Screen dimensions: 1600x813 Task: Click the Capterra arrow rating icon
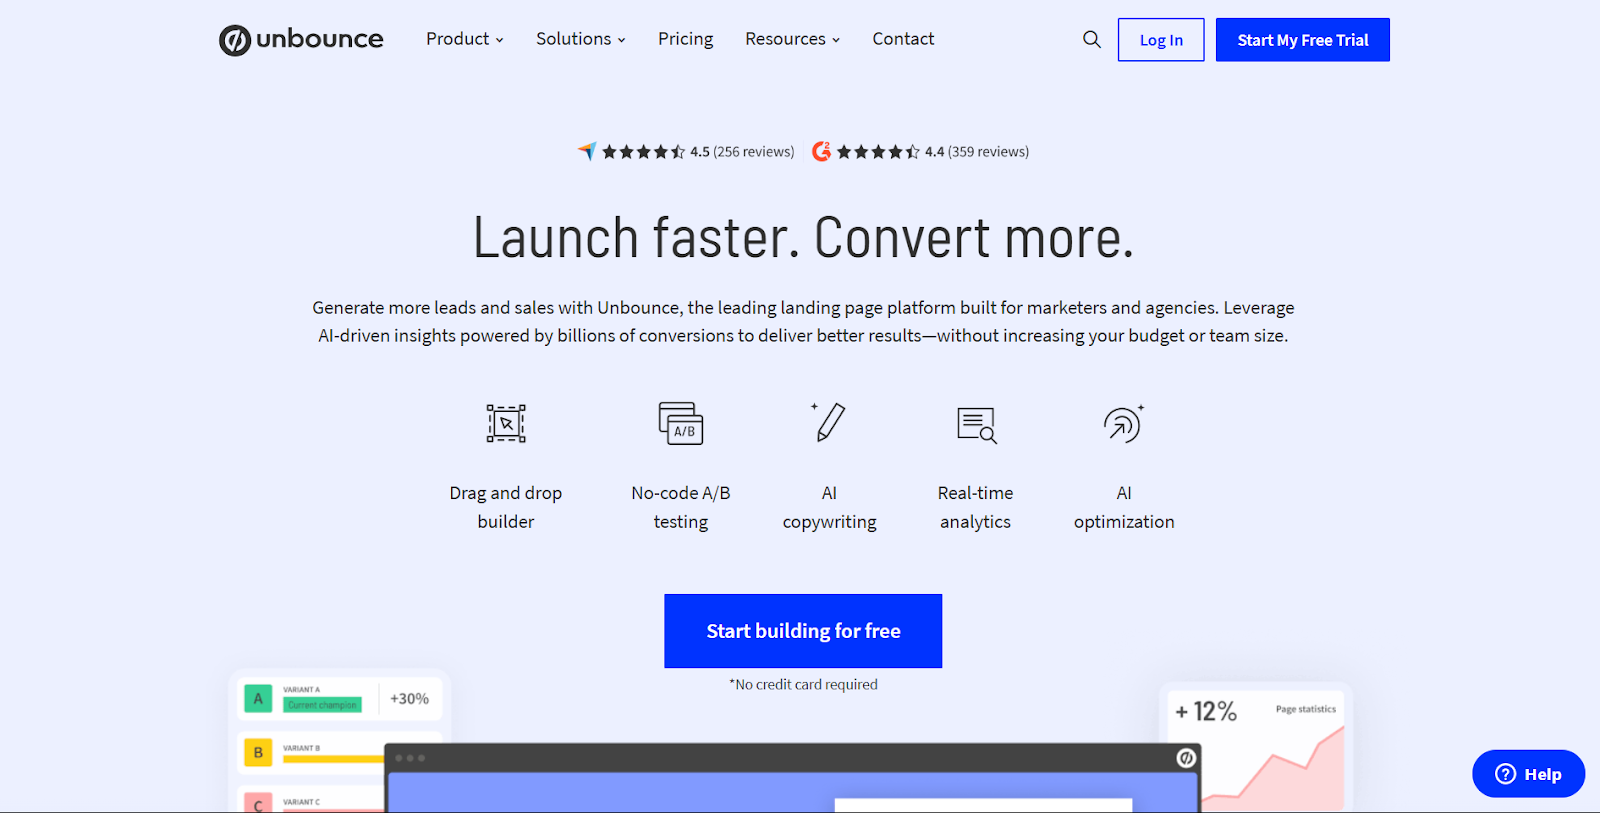[587, 151]
